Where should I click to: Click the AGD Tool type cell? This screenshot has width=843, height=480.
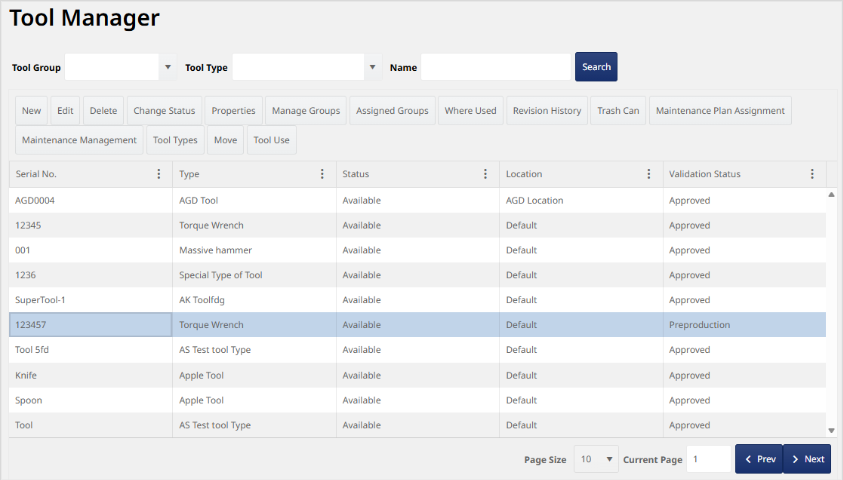tap(254, 200)
